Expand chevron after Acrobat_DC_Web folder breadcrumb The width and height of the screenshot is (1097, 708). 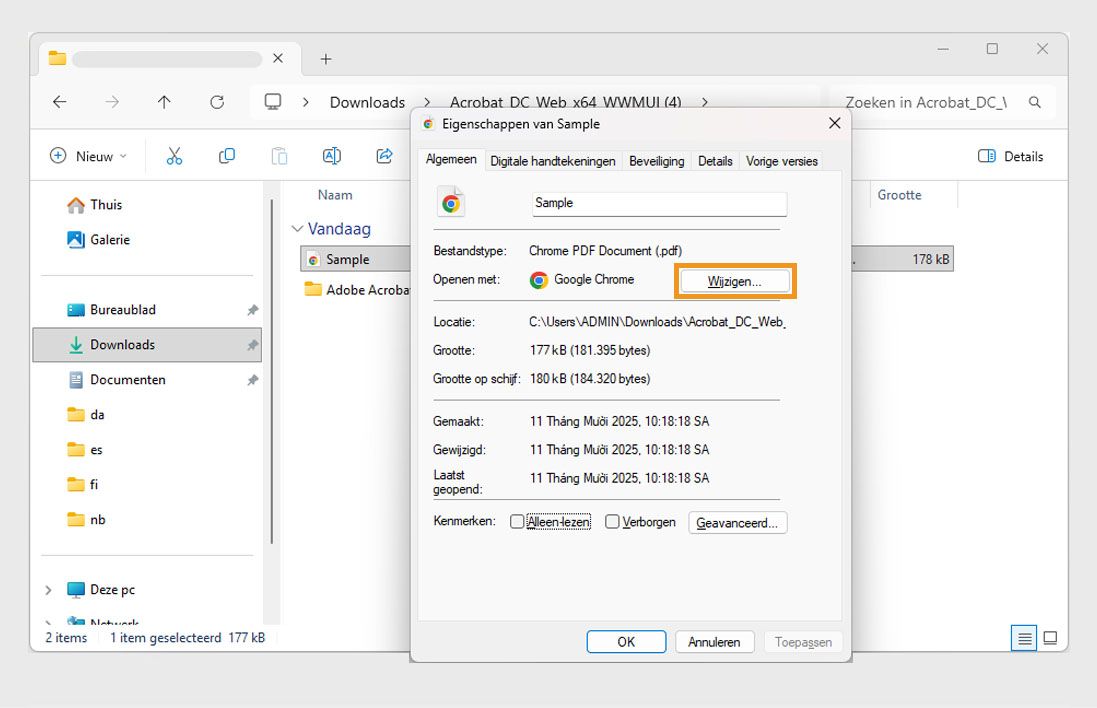point(705,102)
